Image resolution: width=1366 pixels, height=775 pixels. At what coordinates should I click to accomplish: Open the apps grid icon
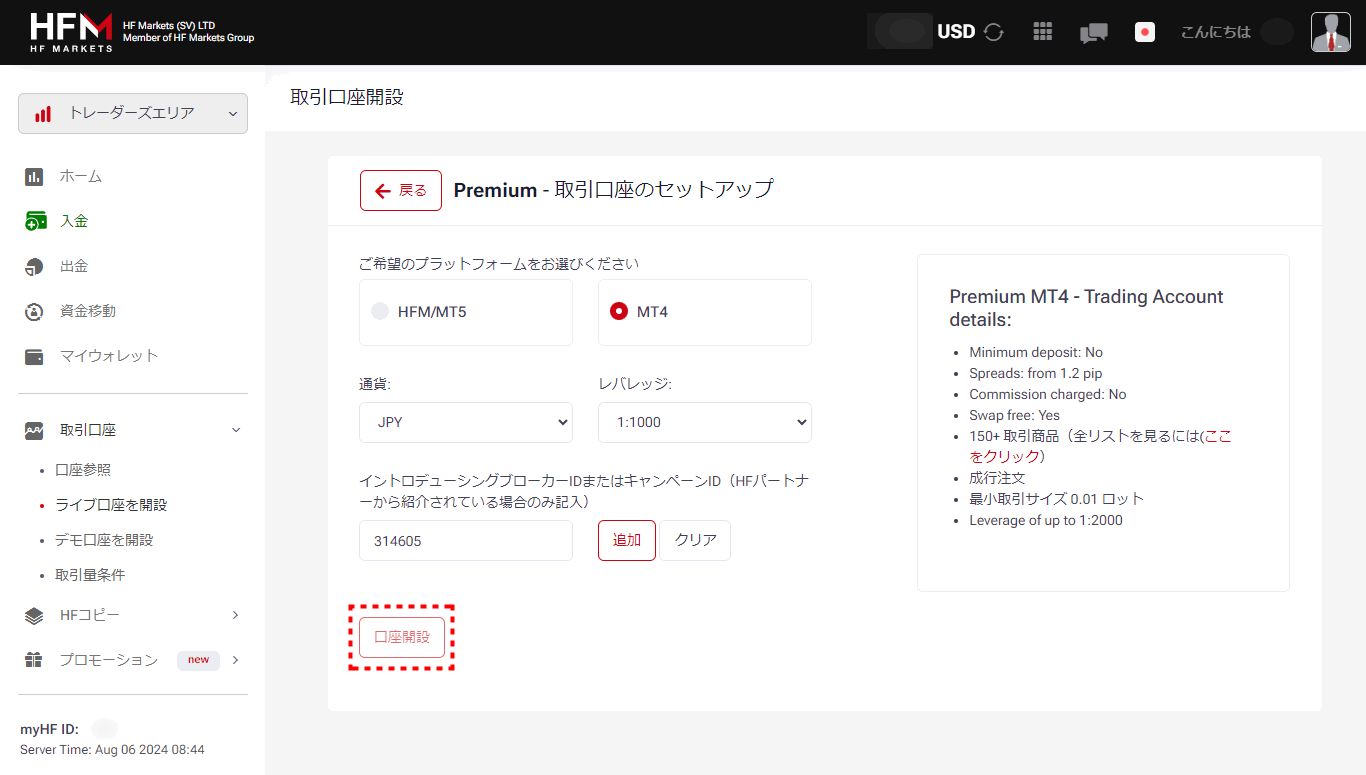pyautogui.click(x=1043, y=32)
